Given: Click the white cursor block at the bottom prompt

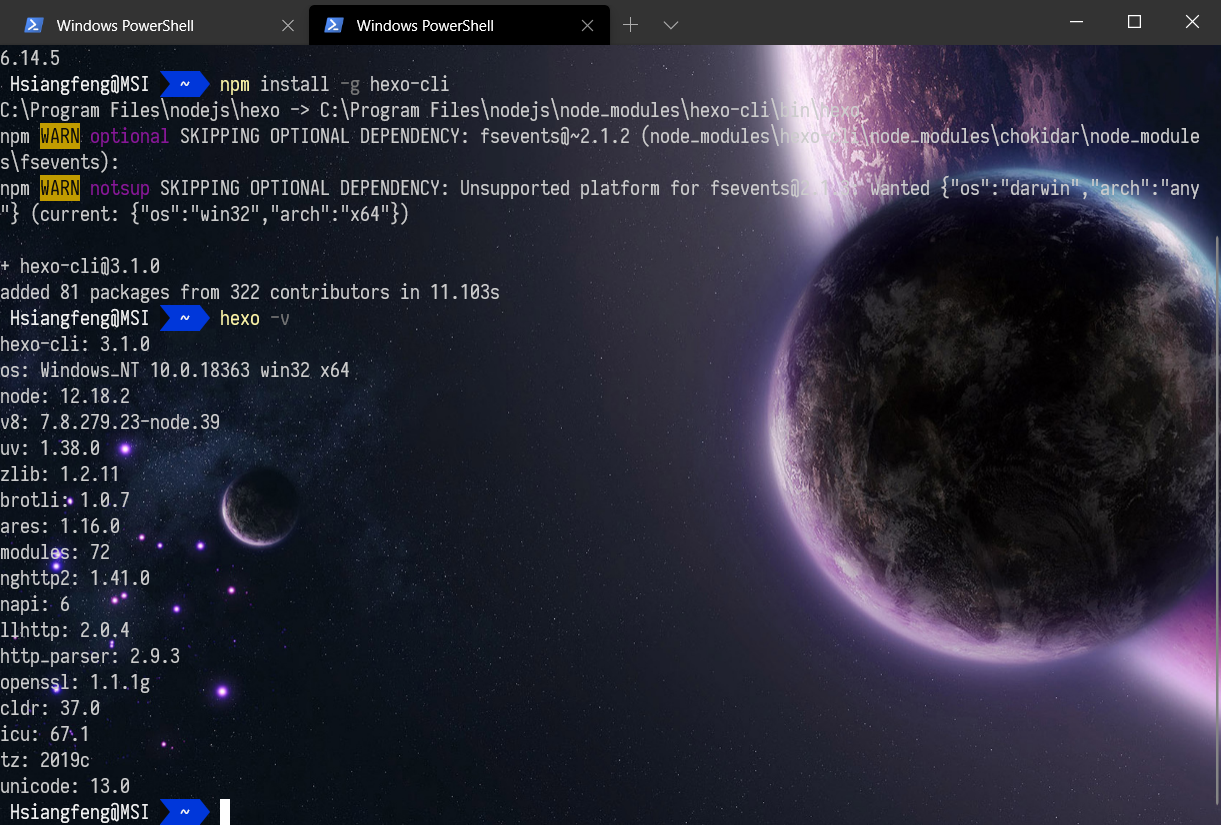Looking at the screenshot, I should pyautogui.click(x=225, y=812).
